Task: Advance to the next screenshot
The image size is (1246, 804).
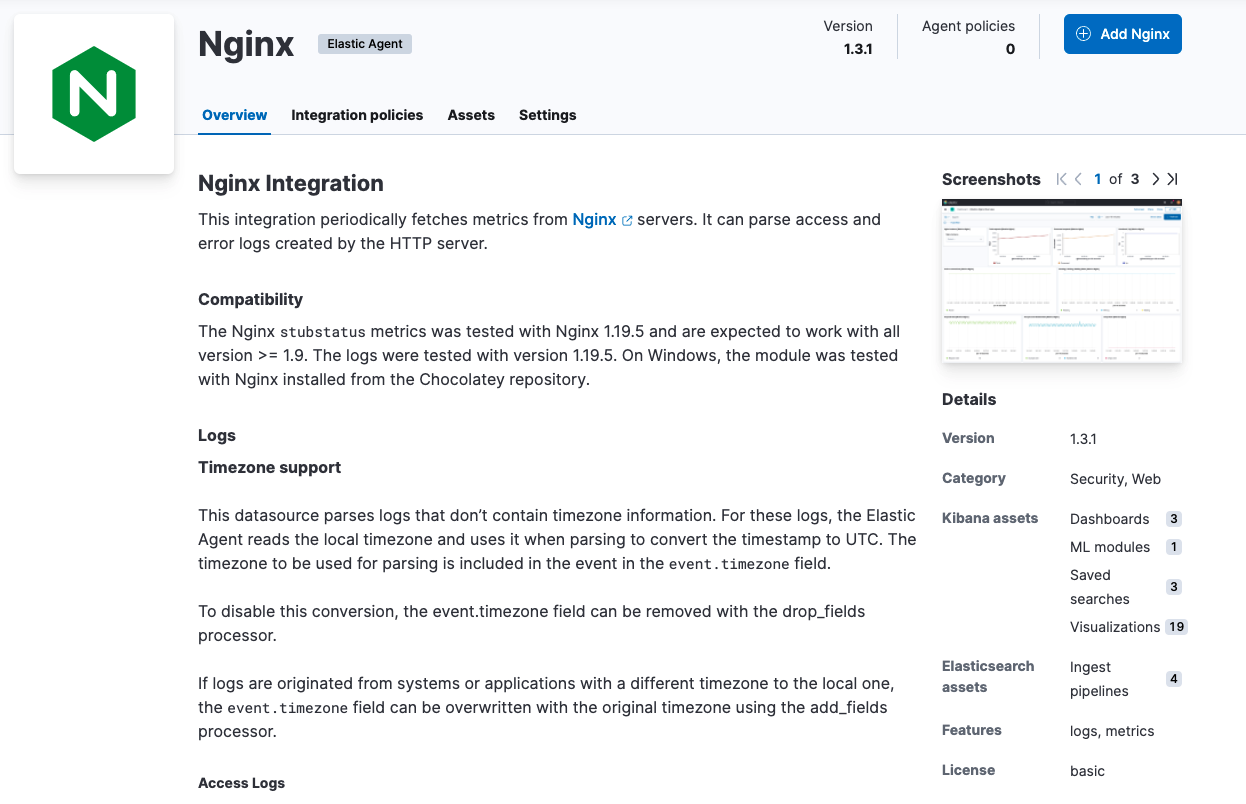Action: click(x=1155, y=179)
